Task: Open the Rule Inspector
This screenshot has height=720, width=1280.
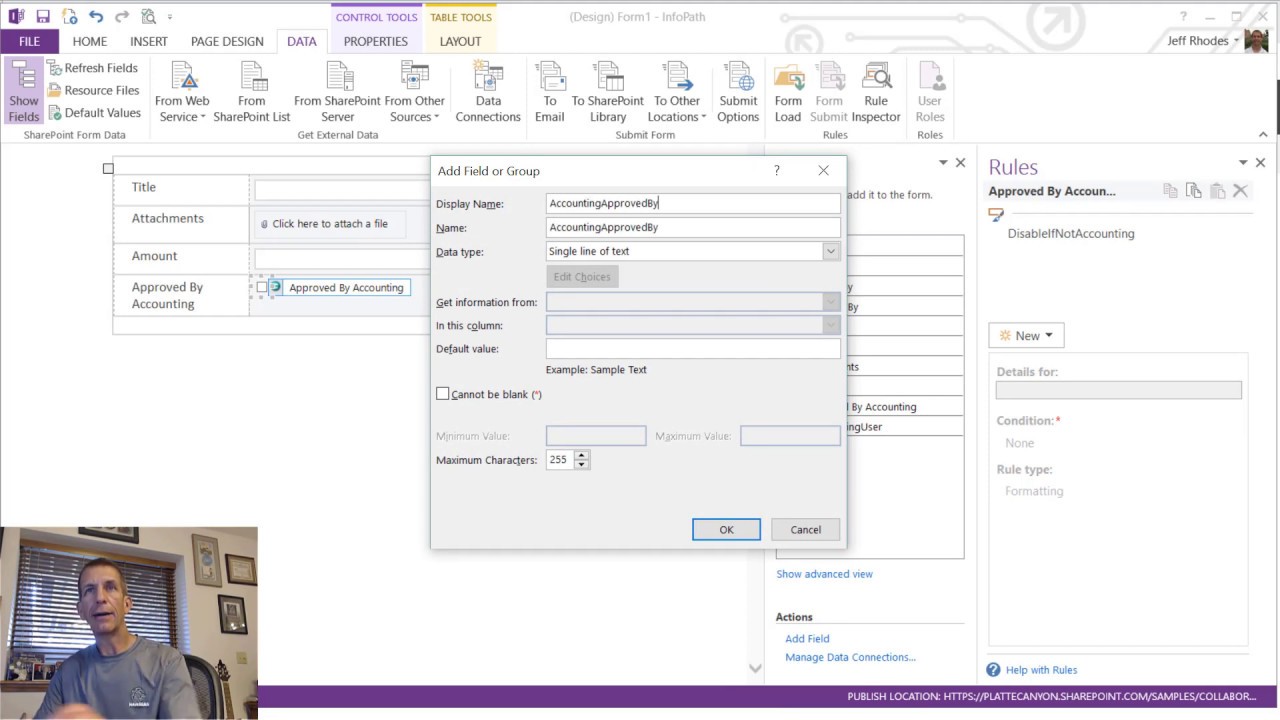Action: click(x=876, y=92)
